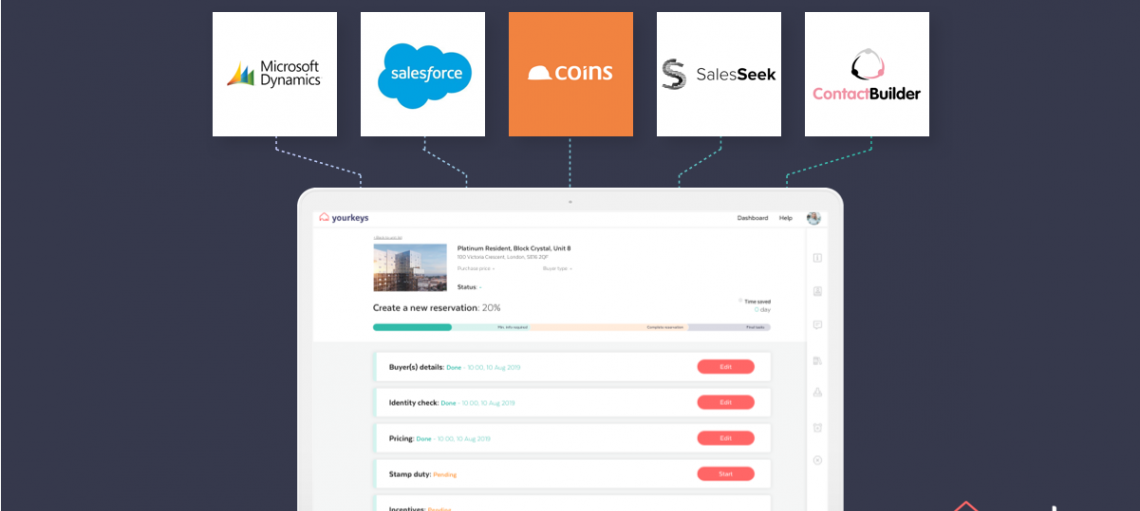Go to the yourkeys home logo
The width and height of the screenshot is (1140, 511).
(x=344, y=217)
